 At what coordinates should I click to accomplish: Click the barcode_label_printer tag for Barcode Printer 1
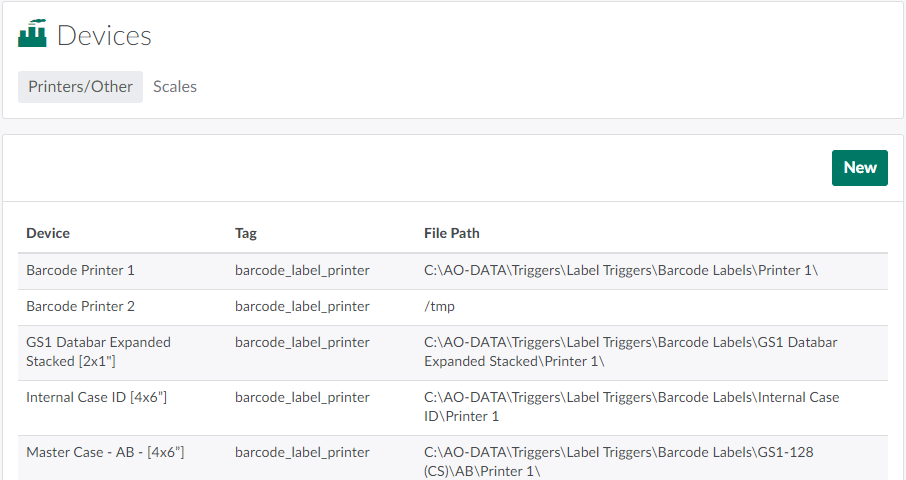pyautogui.click(x=302, y=270)
